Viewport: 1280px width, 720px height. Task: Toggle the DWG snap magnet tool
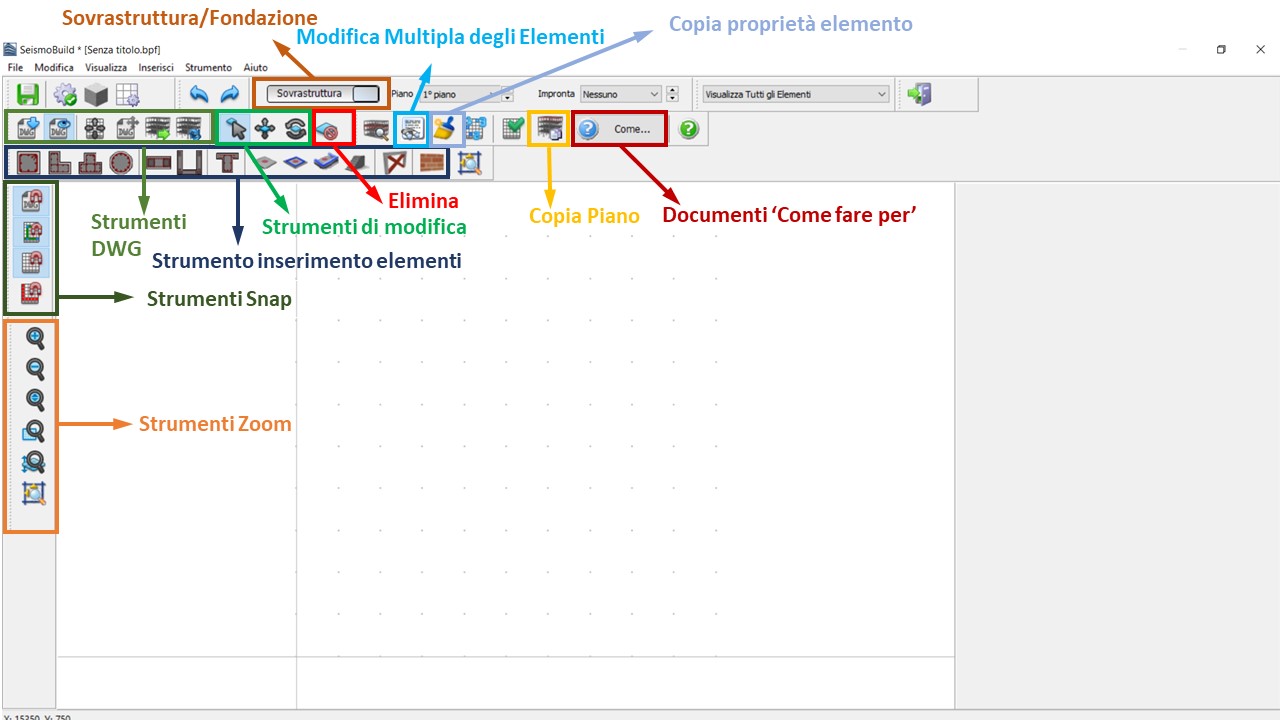pyautogui.click(x=31, y=201)
